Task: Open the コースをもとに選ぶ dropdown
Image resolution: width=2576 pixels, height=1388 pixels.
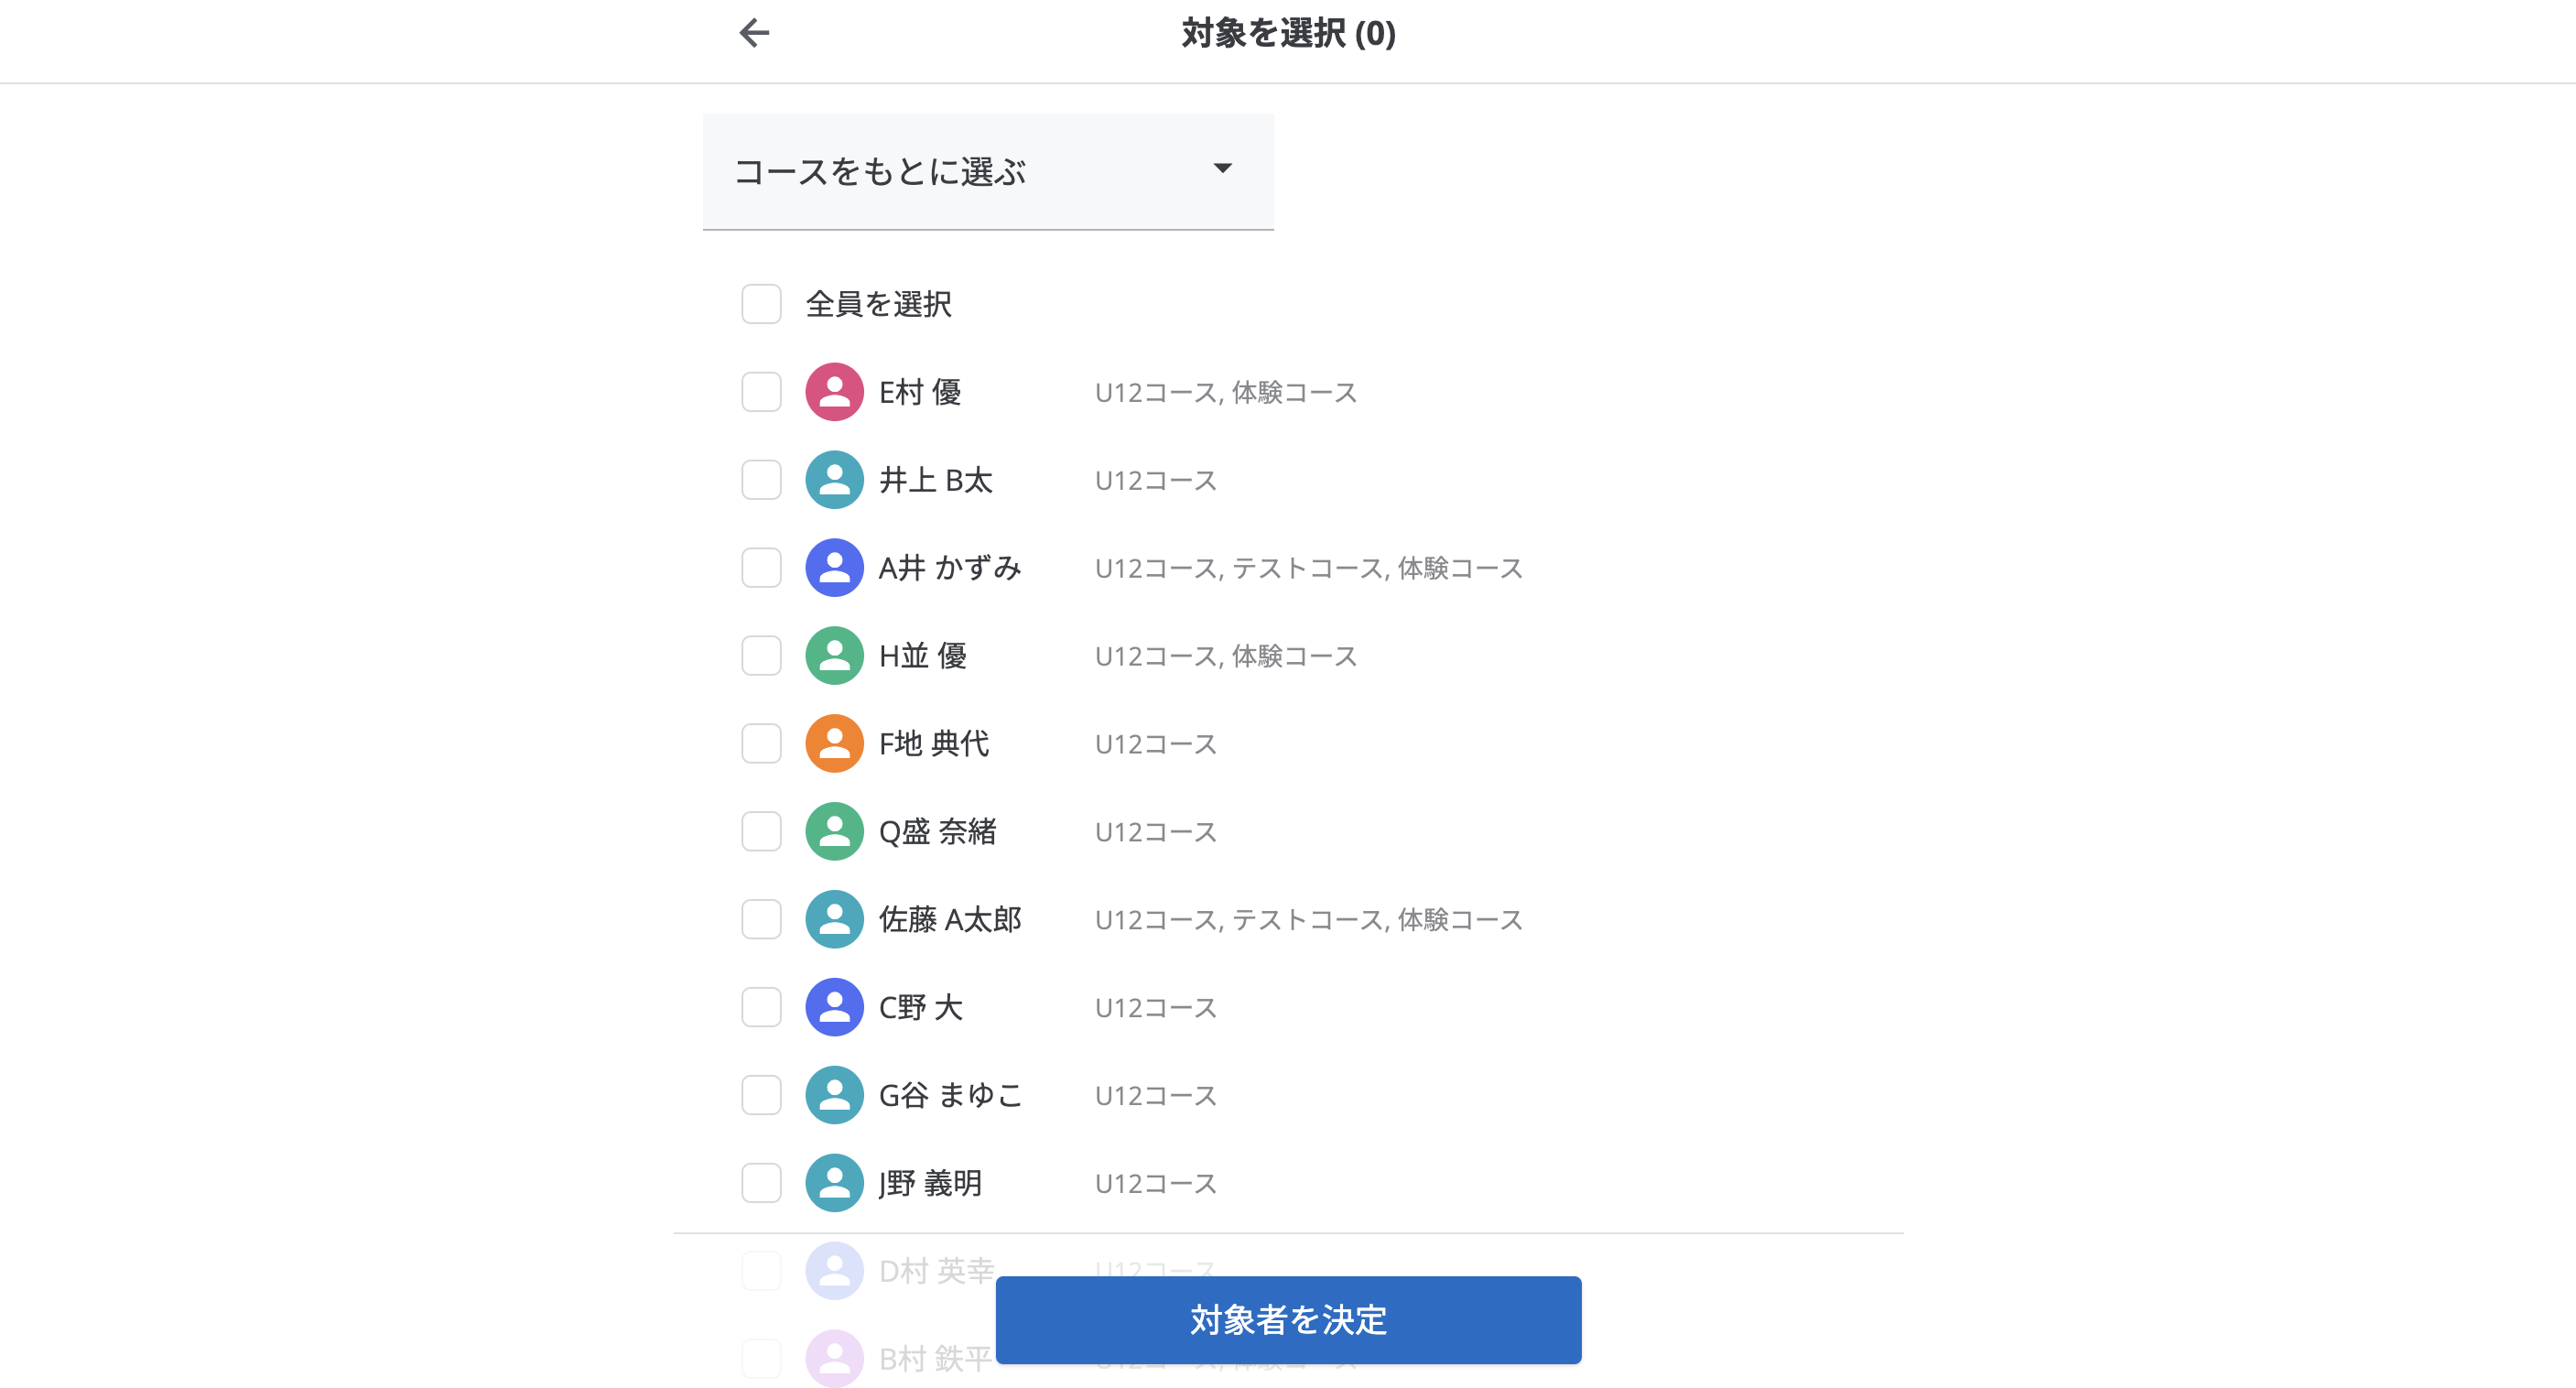Action: coord(988,171)
